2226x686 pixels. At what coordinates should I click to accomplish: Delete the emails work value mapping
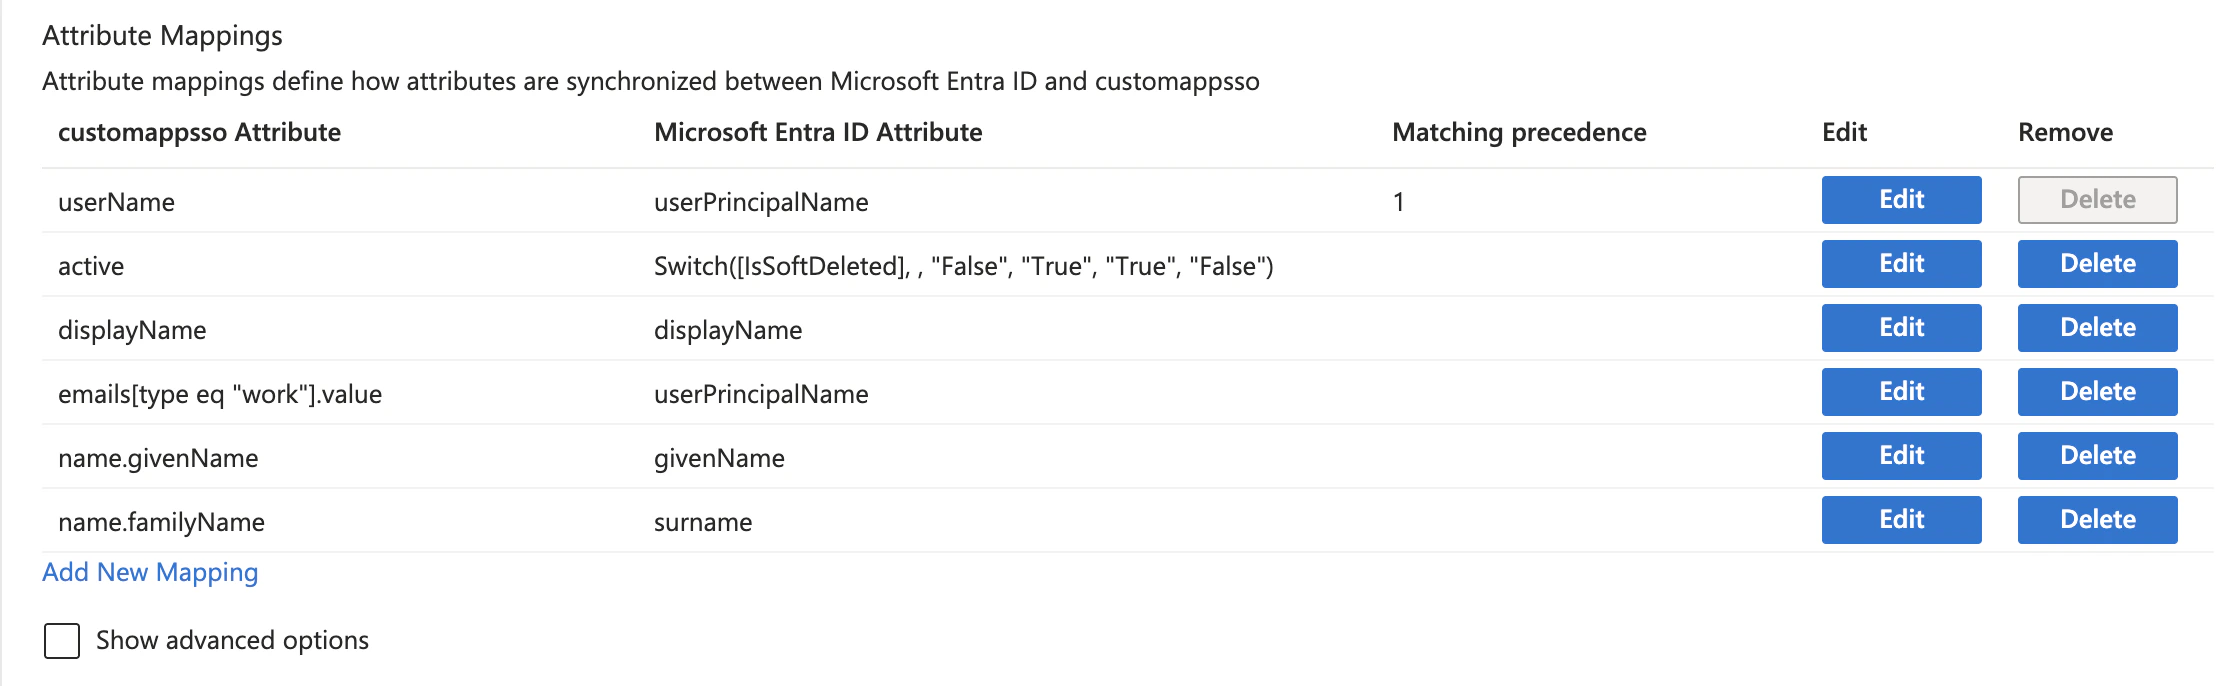click(2096, 392)
